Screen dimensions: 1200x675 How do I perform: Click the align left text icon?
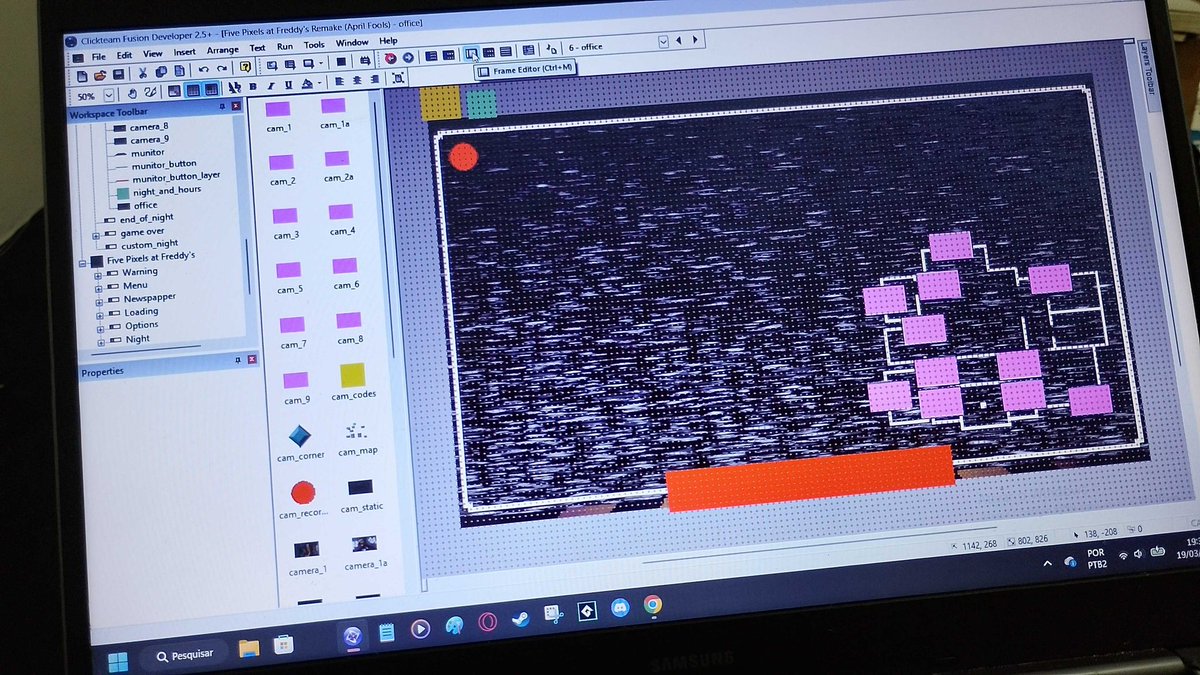tap(339, 81)
